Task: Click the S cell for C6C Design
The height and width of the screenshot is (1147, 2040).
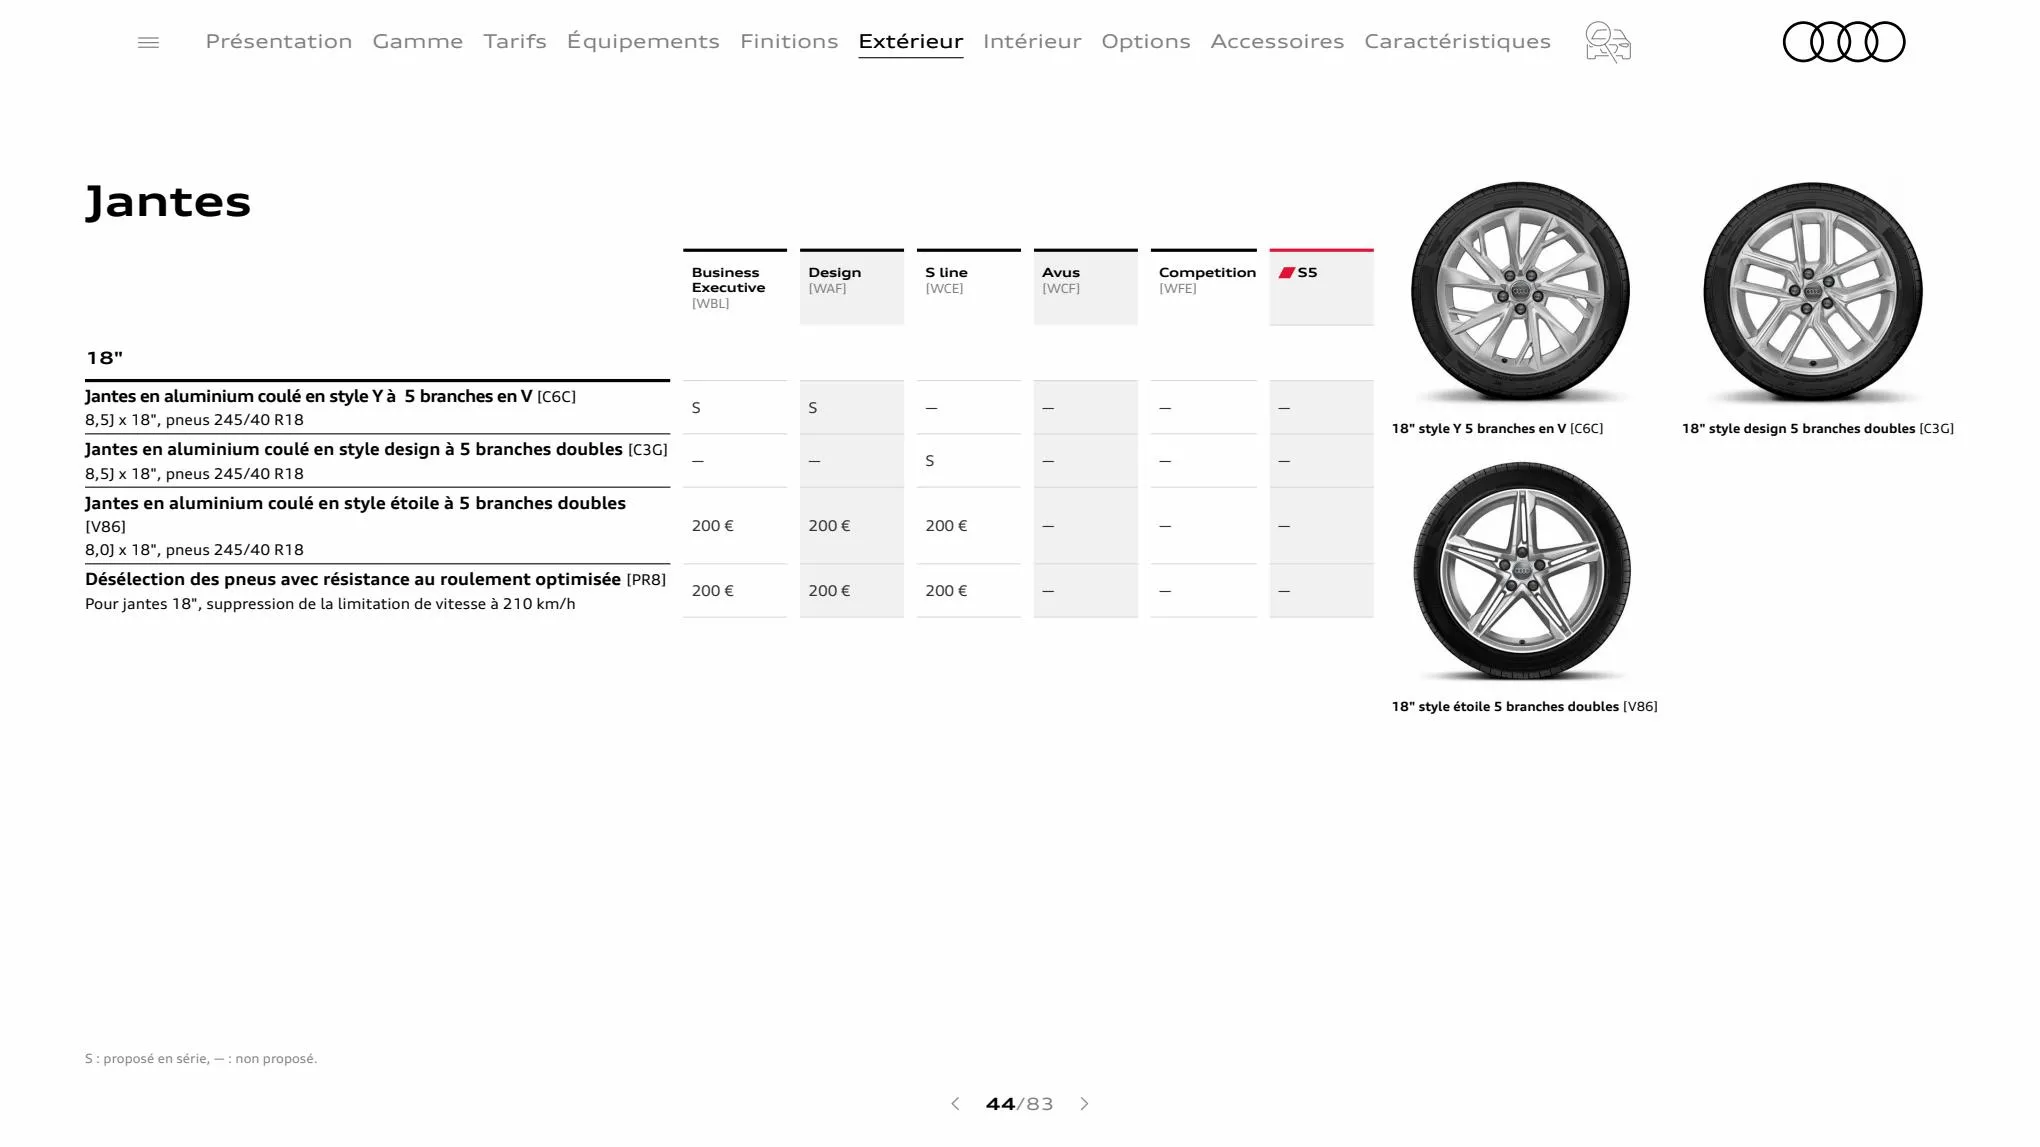Action: [852, 408]
